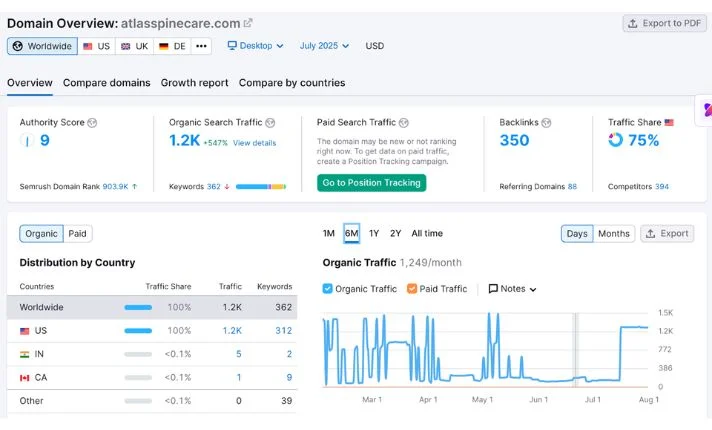
Task: Open the Growth report tab
Action: [194, 83]
